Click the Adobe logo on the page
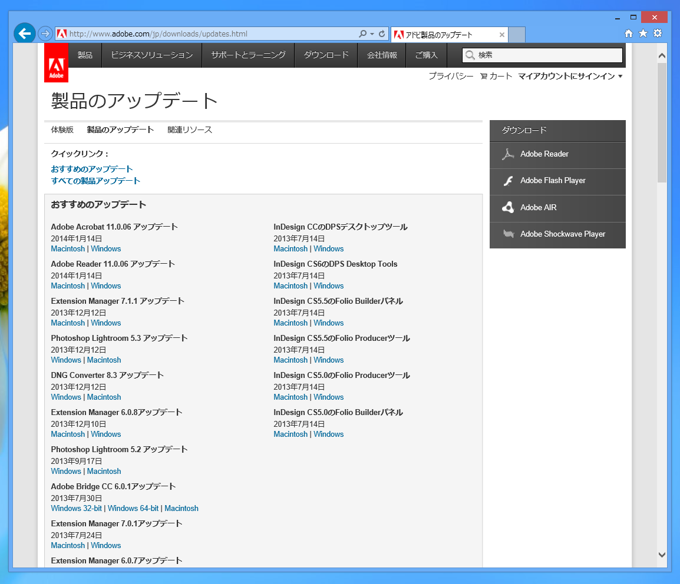This screenshot has width=680, height=584. [x=56, y=63]
